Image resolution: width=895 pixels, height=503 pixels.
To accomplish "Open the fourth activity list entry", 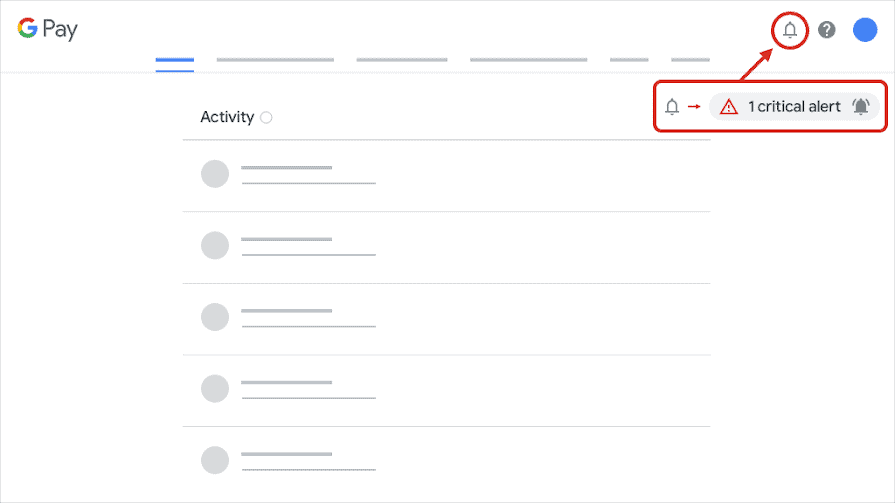I will (x=446, y=391).
